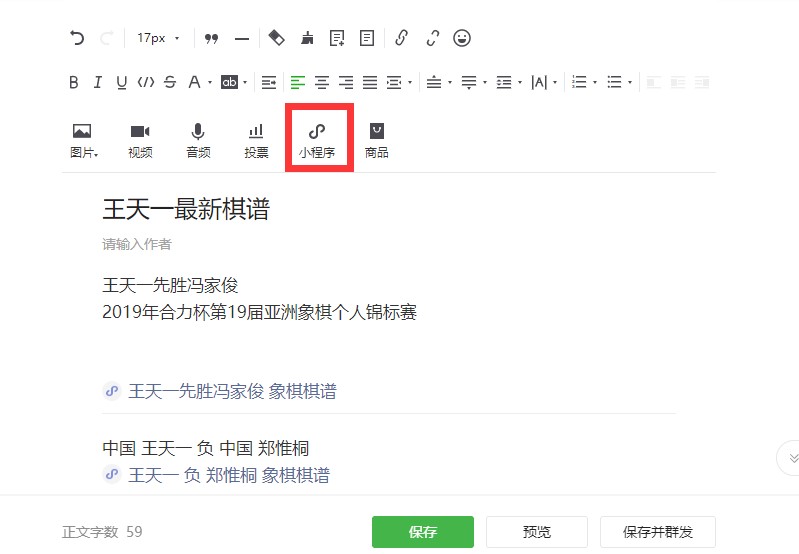Screen dimensions: 799x554
Task: Click the side margin indent icon
Action: click(394, 82)
